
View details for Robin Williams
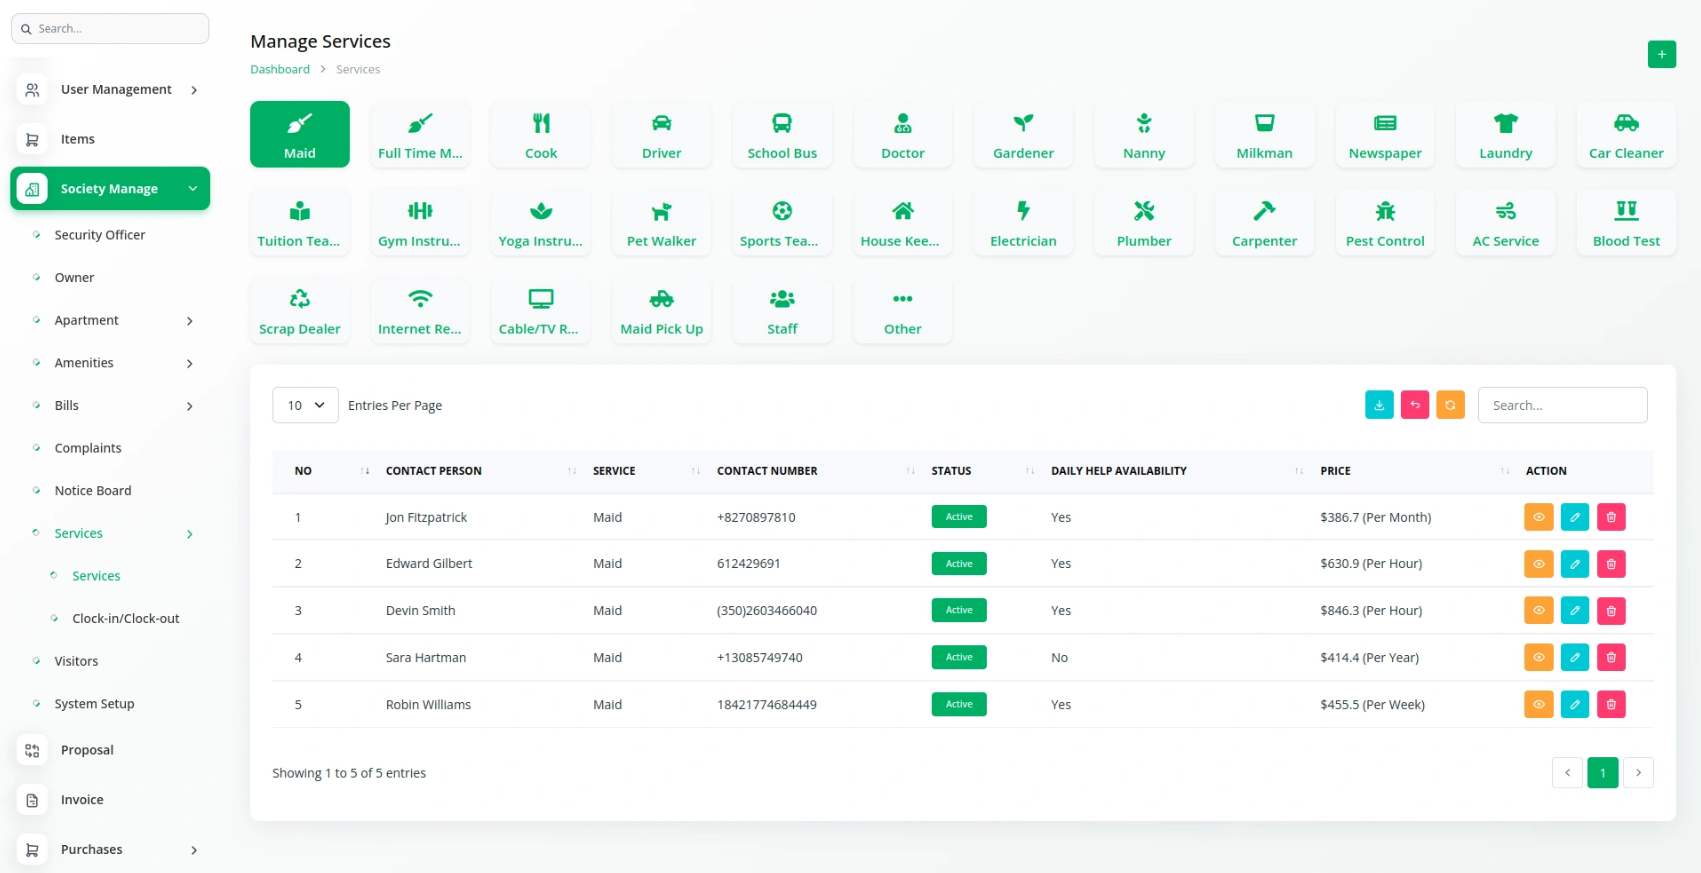1538,704
